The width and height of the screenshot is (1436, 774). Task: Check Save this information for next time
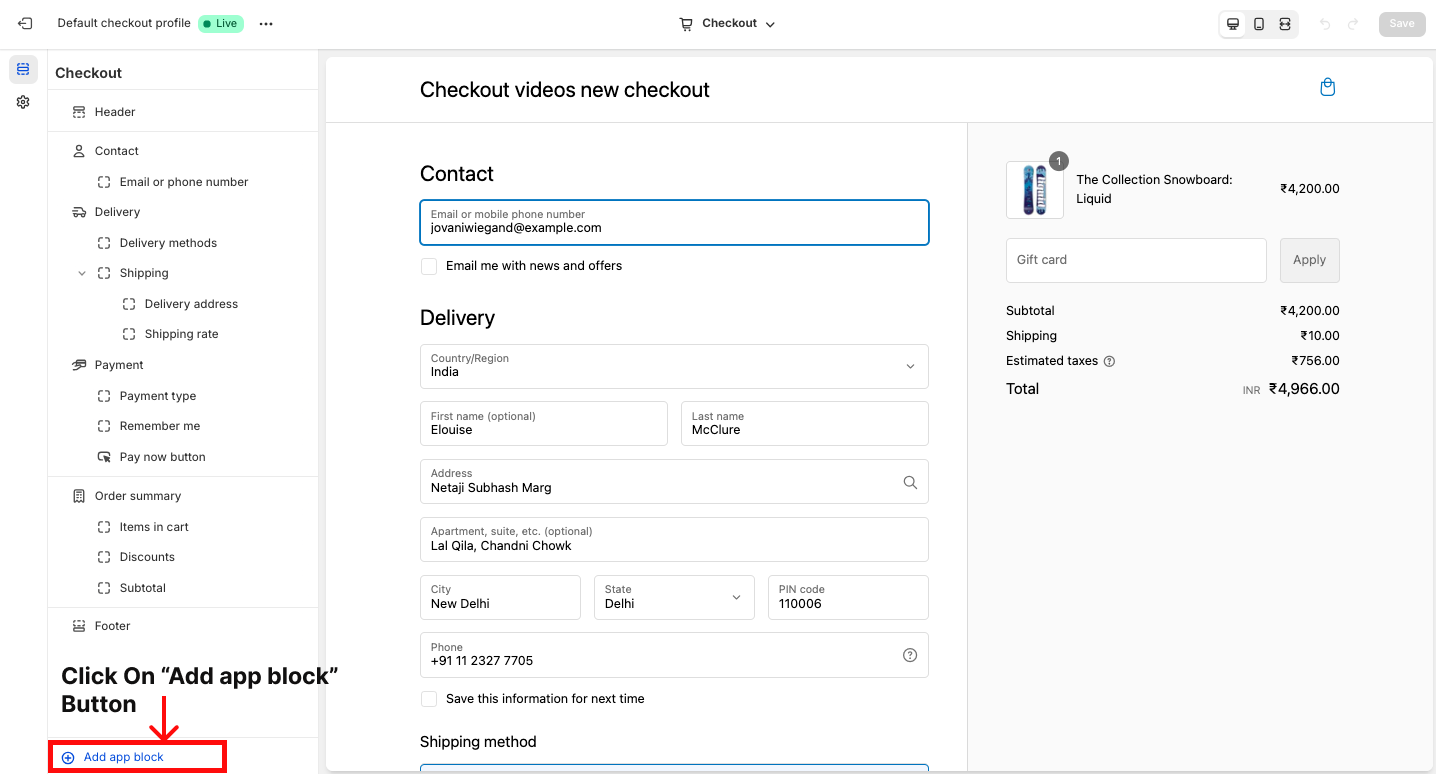429,699
